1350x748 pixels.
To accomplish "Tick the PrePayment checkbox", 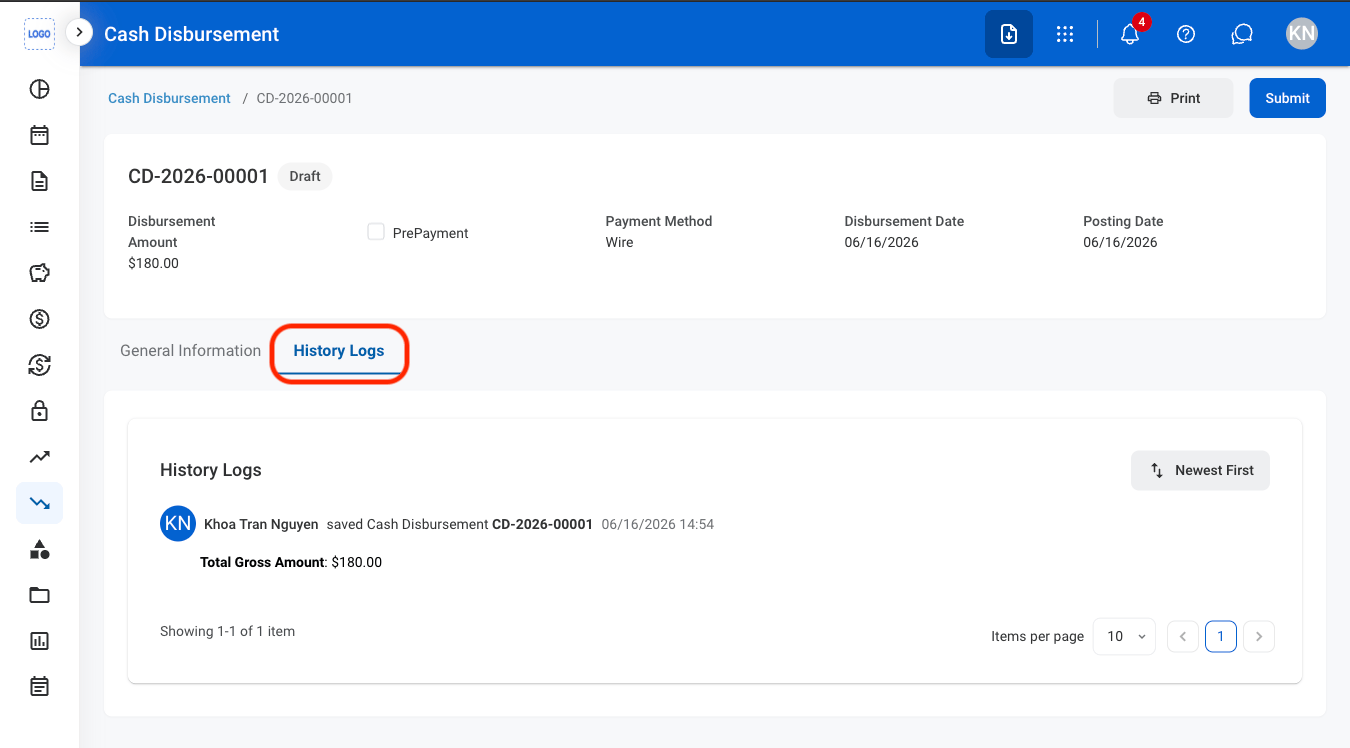I will (x=376, y=232).
